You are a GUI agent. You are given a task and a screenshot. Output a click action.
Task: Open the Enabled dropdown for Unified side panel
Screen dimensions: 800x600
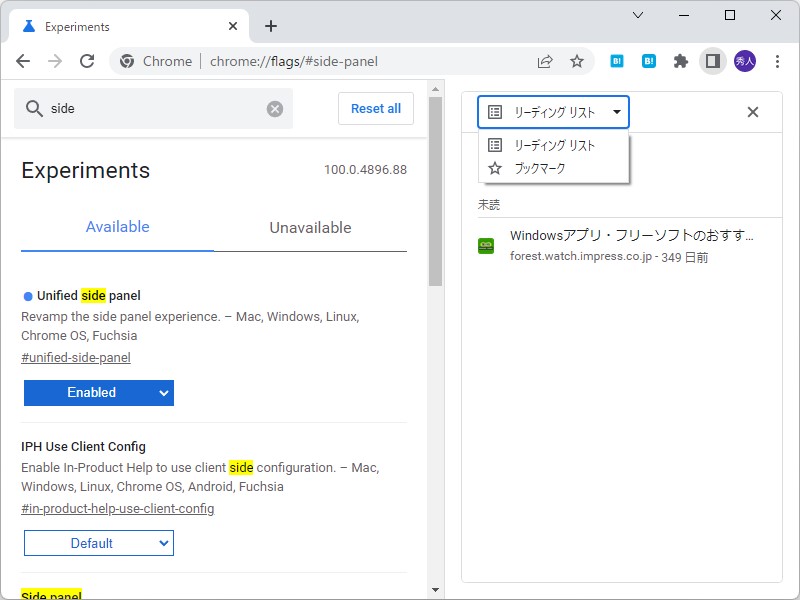point(98,393)
